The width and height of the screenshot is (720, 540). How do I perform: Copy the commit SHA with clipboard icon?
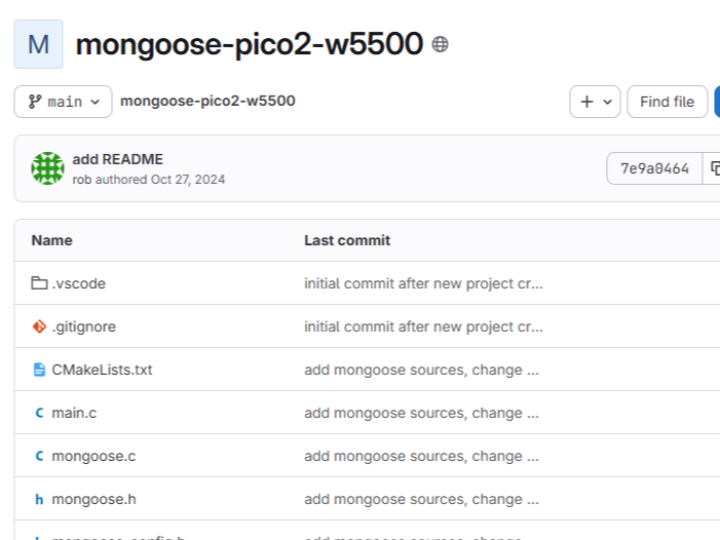[713, 169]
